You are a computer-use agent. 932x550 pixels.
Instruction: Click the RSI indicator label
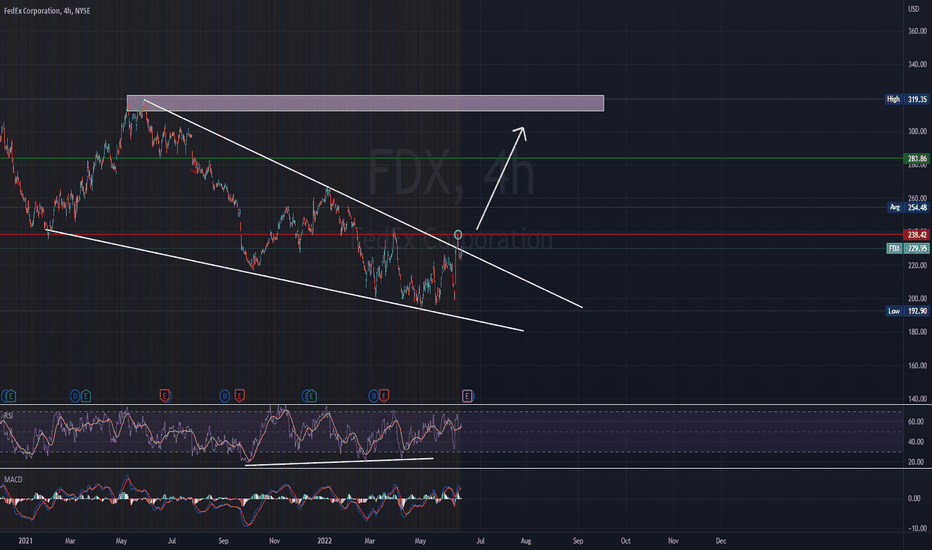[x=8, y=415]
